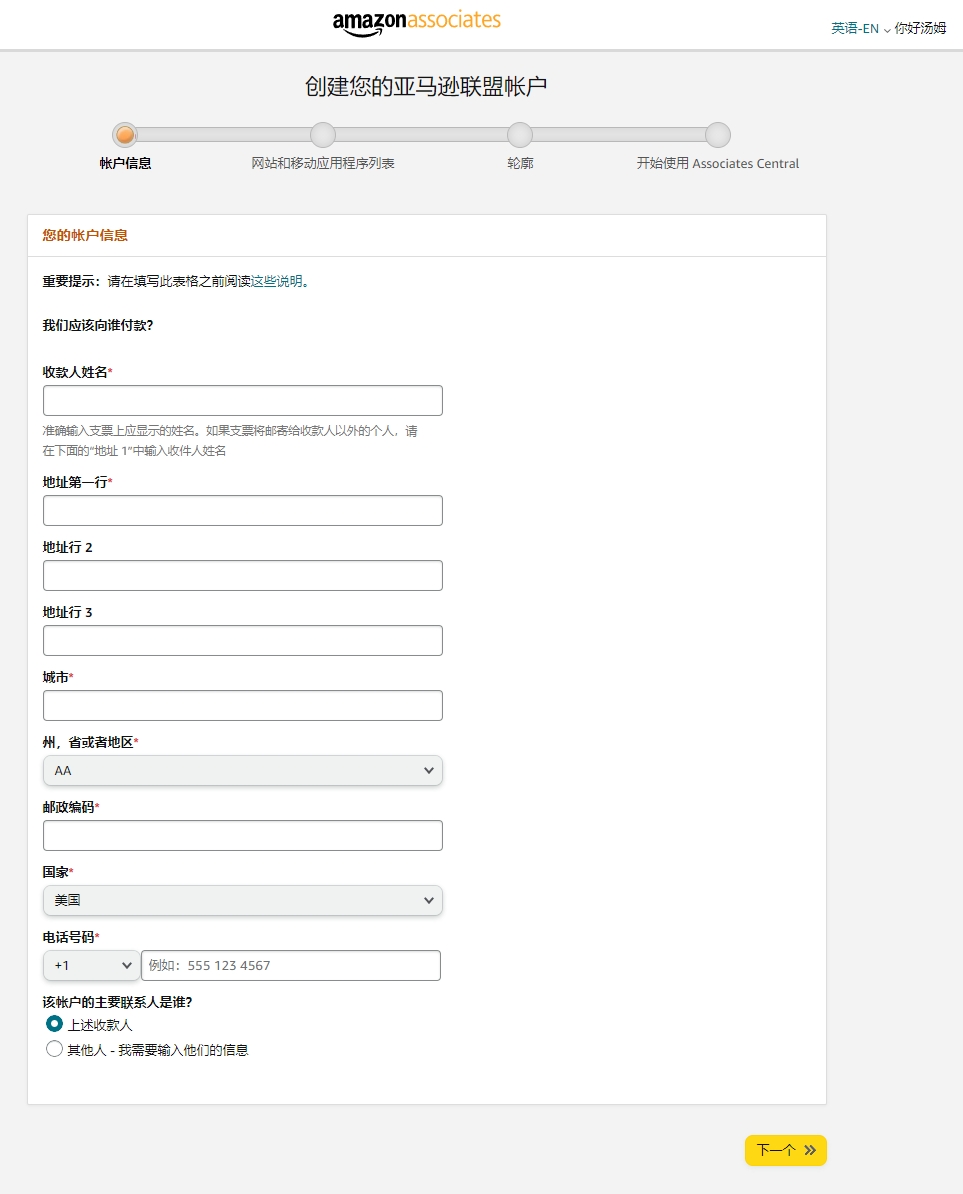The height and width of the screenshot is (1194, 963).
Task: Focus the 地址第一行 input field
Action: pos(243,510)
